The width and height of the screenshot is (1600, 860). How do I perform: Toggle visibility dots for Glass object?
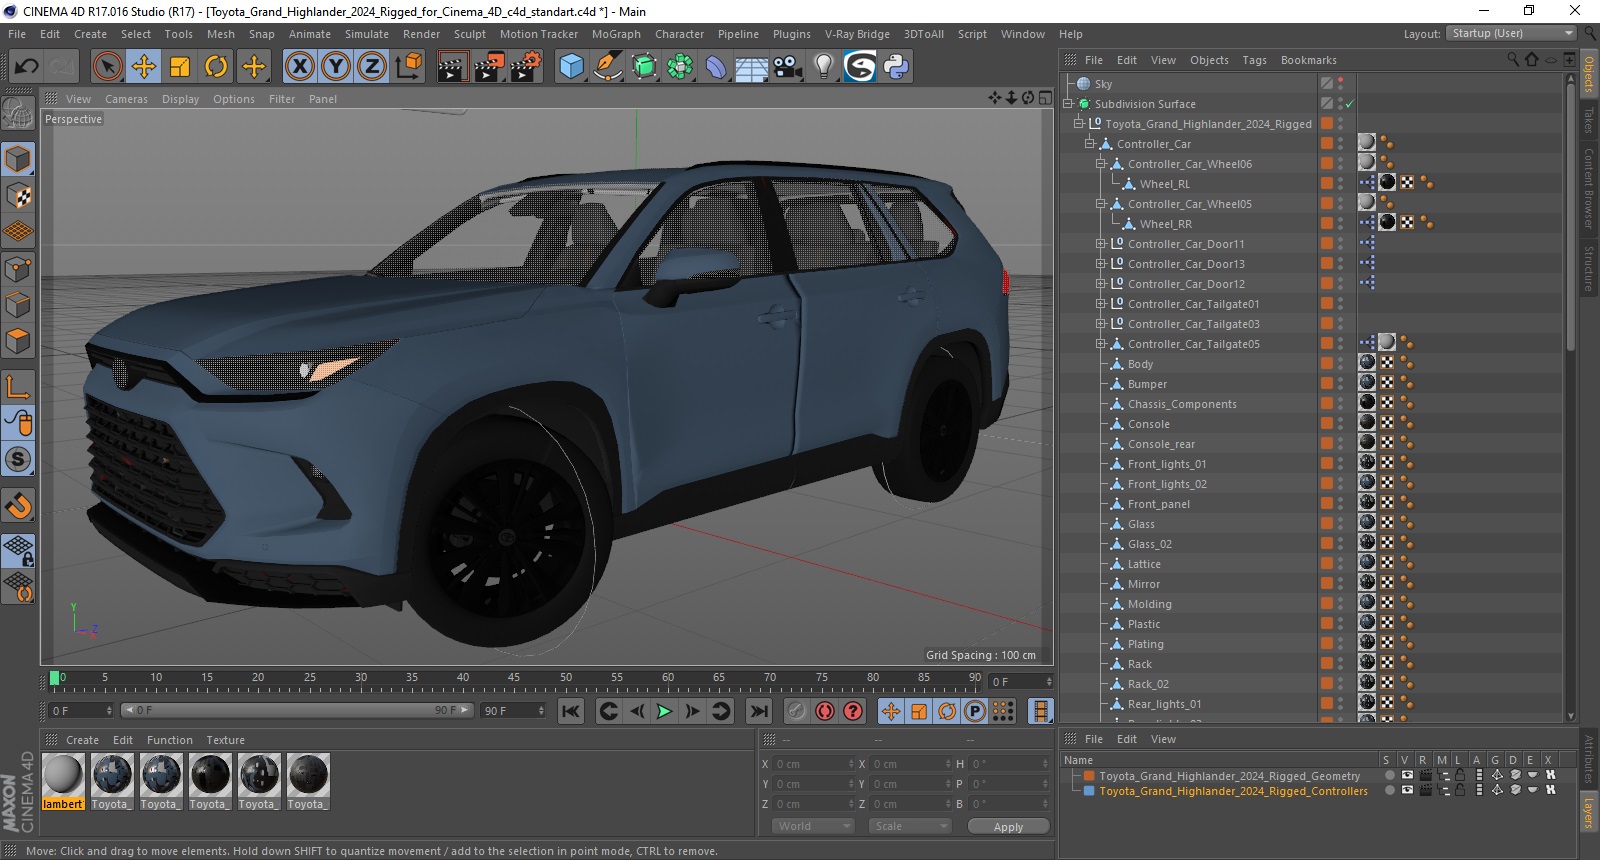click(1341, 524)
